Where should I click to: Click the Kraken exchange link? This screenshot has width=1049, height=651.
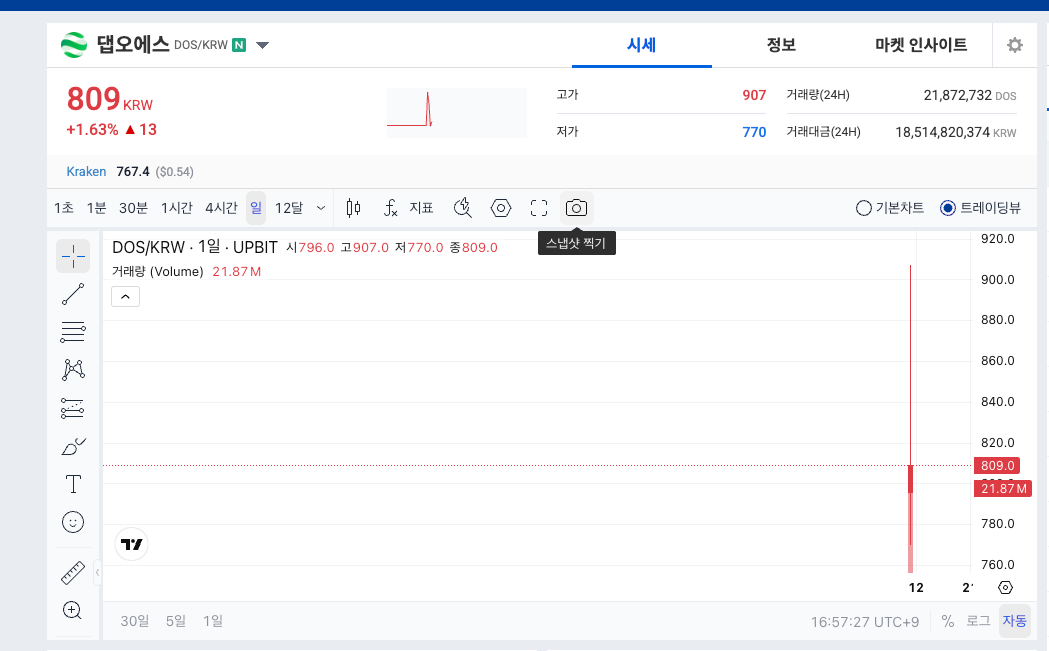[86, 172]
